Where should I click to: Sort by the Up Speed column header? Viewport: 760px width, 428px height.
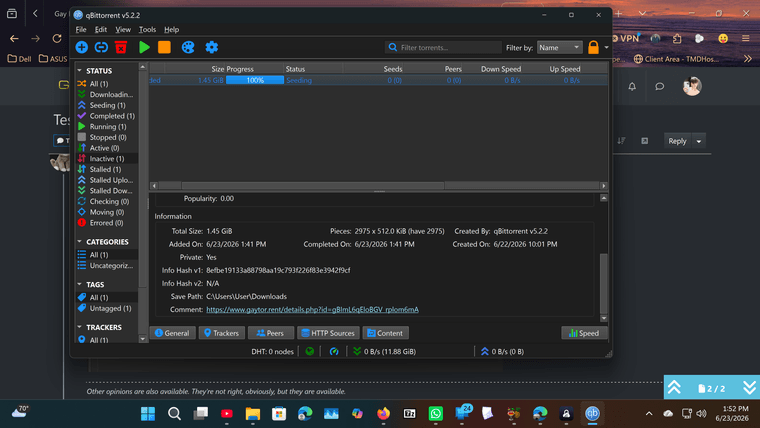pyautogui.click(x=565, y=69)
